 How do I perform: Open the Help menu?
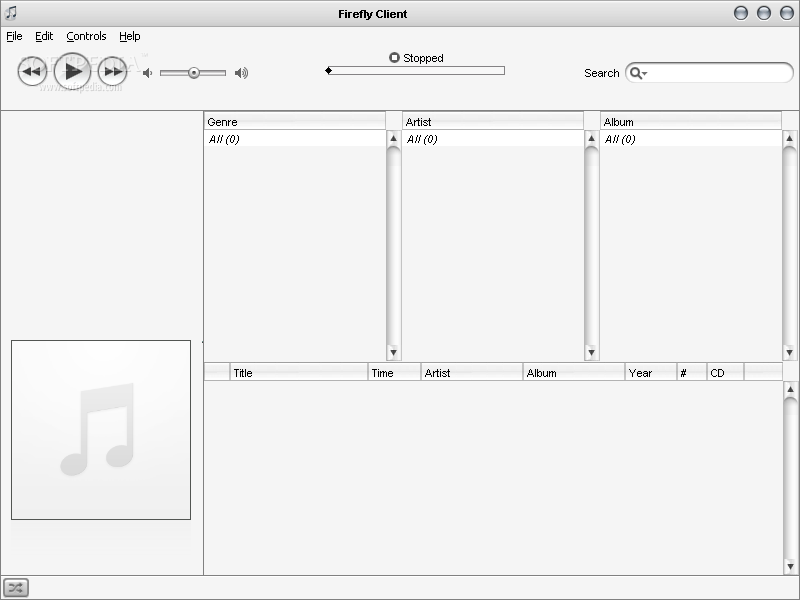(130, 36)
